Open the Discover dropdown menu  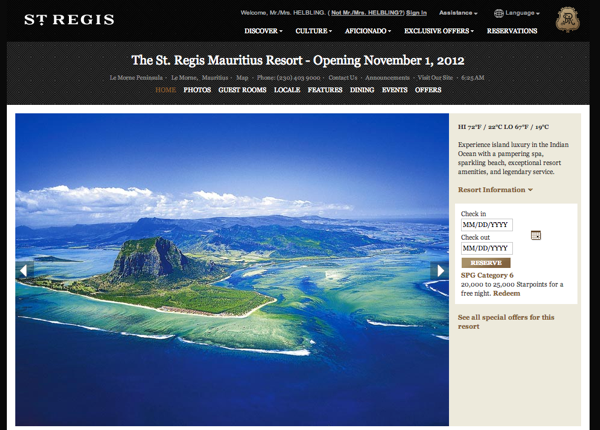[x=263, y=31]
